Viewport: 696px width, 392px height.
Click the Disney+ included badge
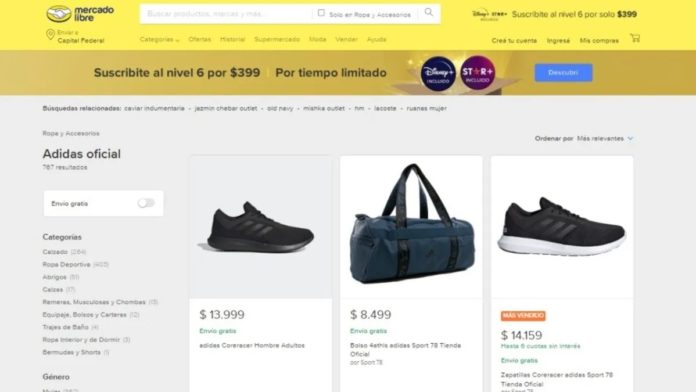tap(438, 73)
